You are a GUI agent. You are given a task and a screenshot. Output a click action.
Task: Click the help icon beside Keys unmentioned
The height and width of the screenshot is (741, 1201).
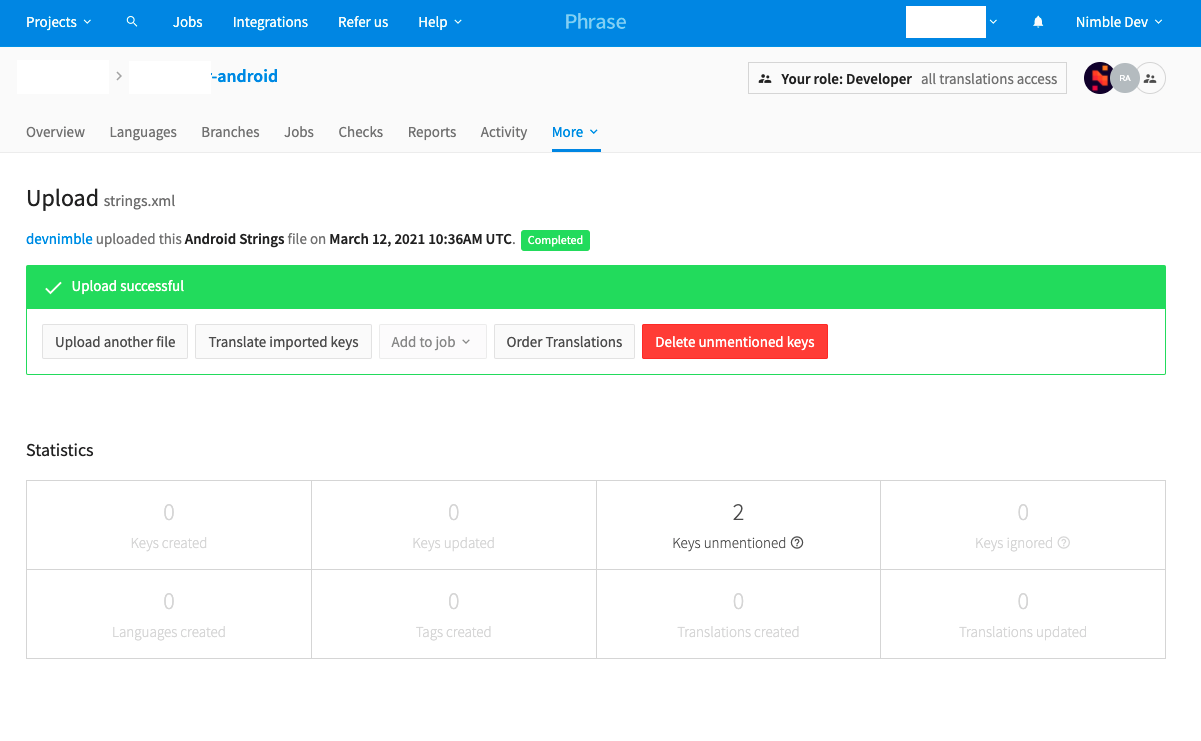(x=797, y=543)
